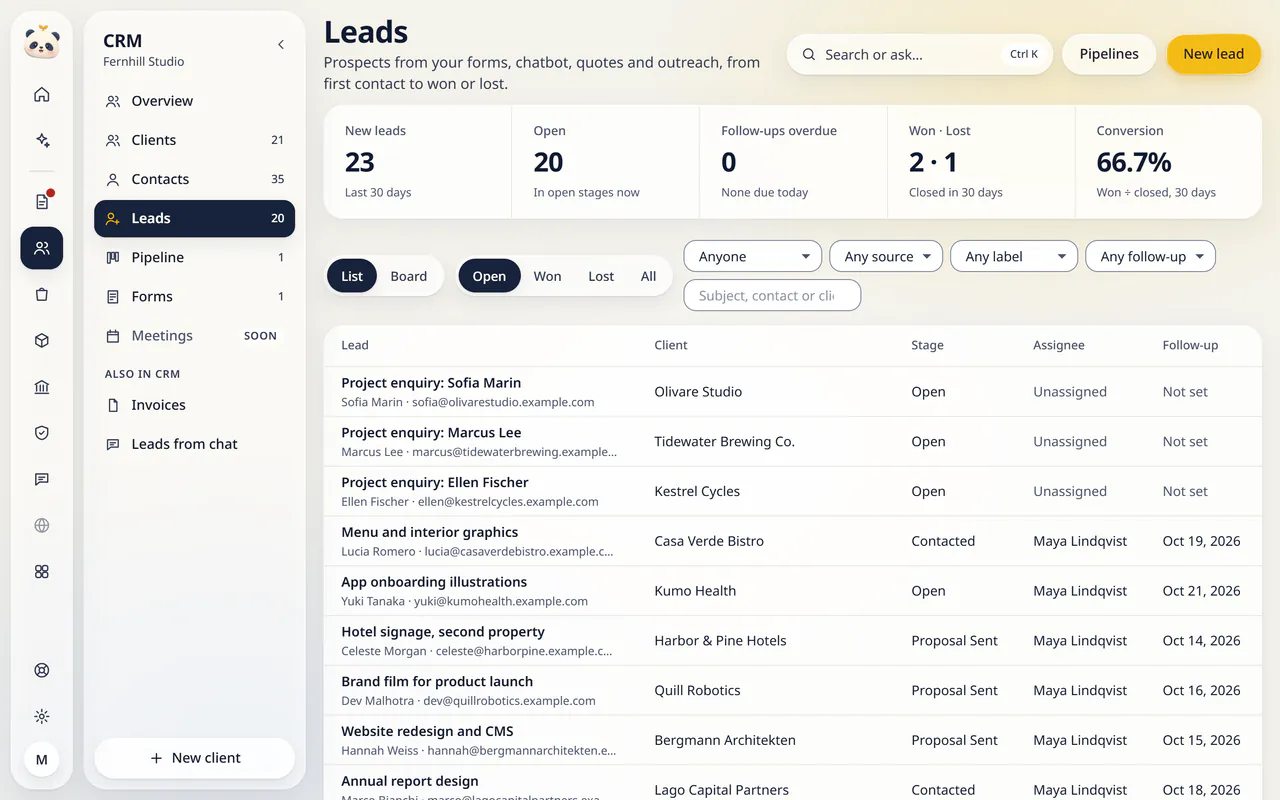Click the New lead button
Image resolution: width=1280 pixels, height=800 pixels.
(1214, 54)
